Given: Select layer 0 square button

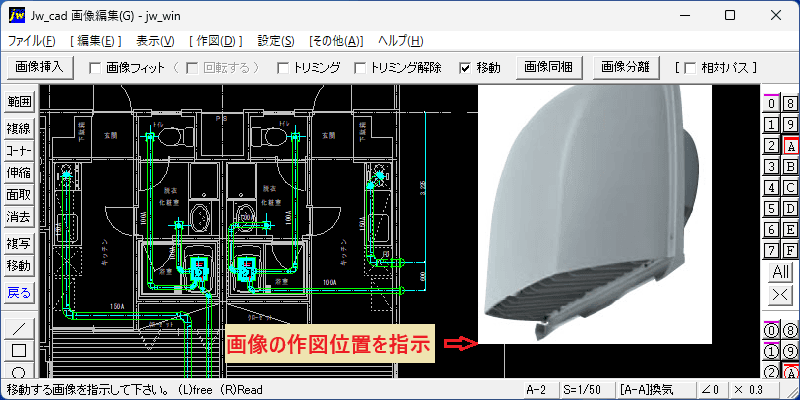Looking at the screenshot, I should tap(771, 104).
